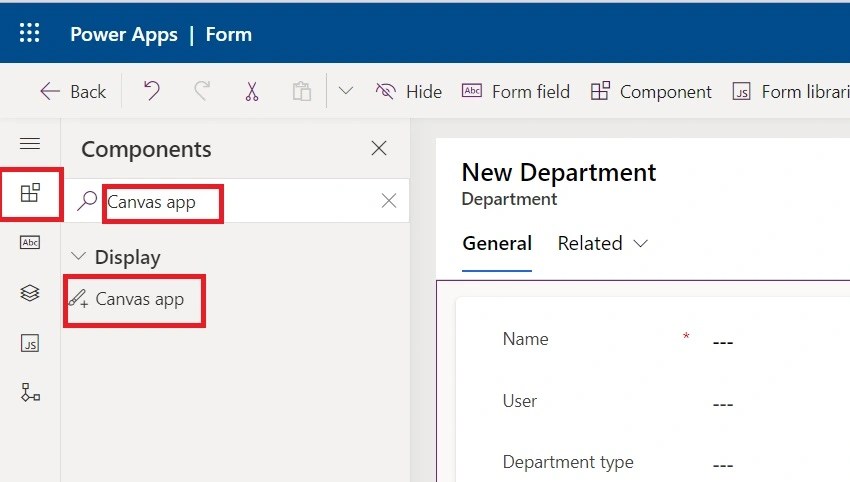This screenshot has width=850, height=482.
Task: Click the Paste clipboard icon
Action: click(301, 91)
